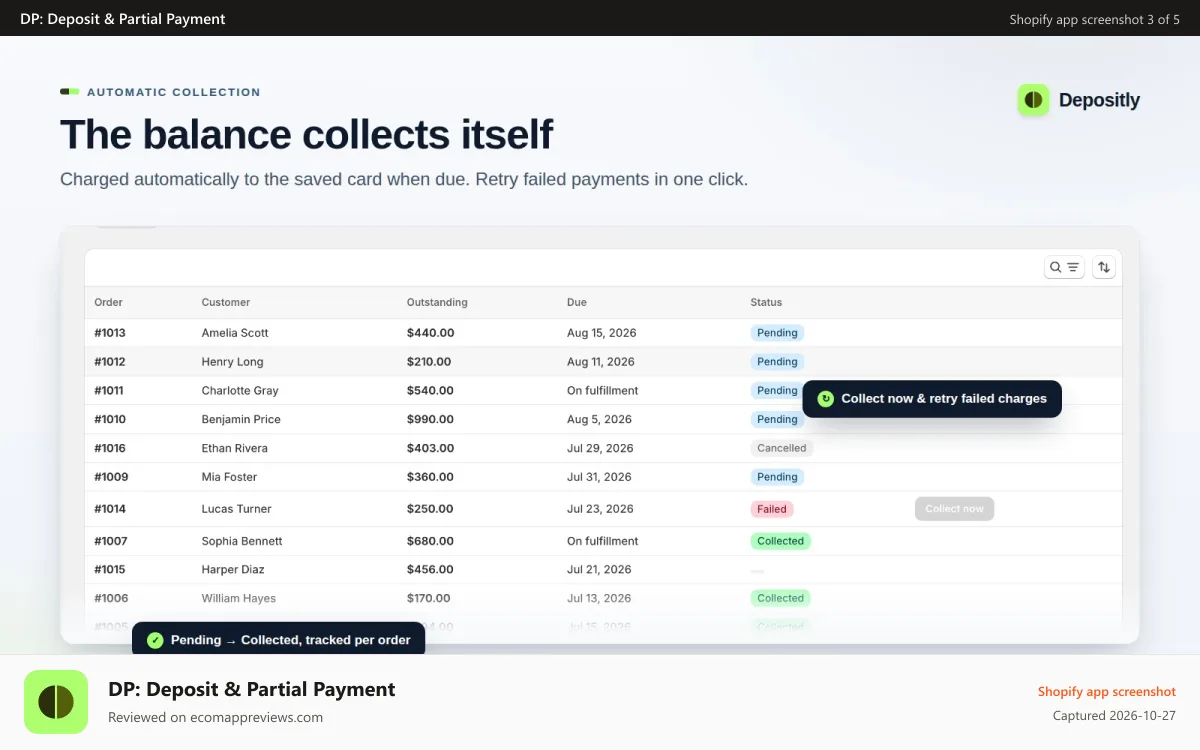Click Reviewed on ecomappreviews.com text
The width and height of the screenshot is (1200, 750).
coord(216,717)
